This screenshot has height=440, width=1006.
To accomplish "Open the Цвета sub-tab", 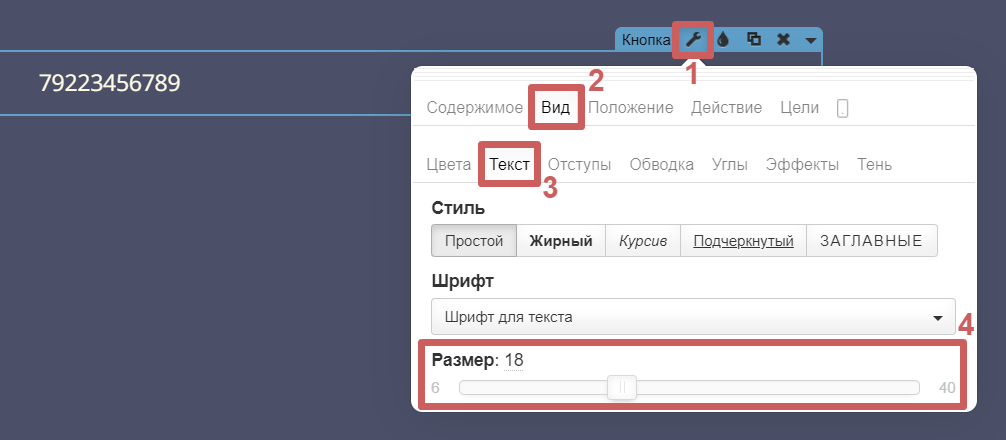I will (448, 164).
